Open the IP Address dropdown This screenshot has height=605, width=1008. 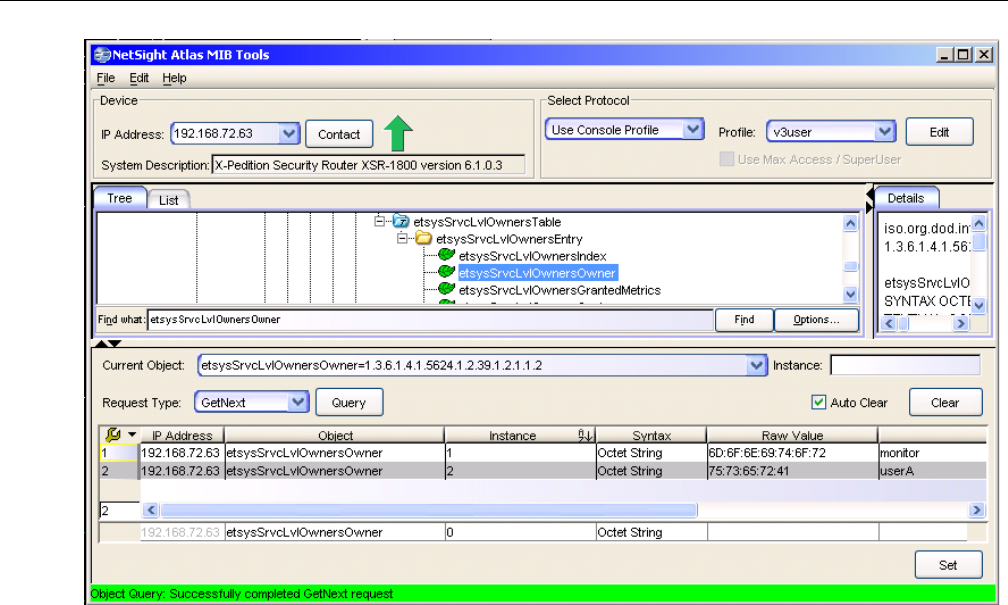coord(289,134)
